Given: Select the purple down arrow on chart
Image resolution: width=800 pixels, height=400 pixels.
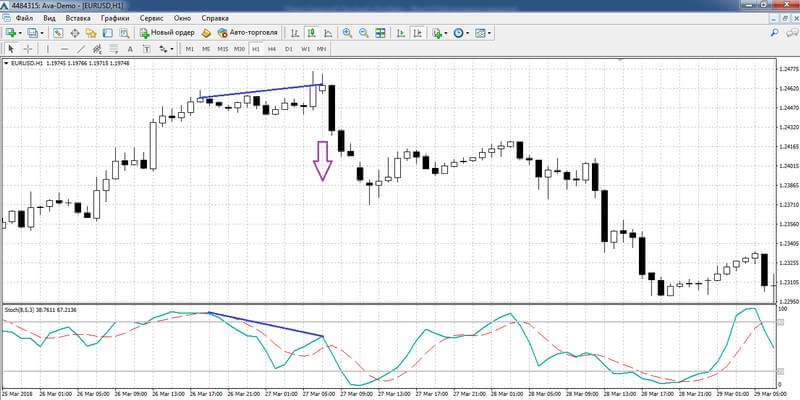Looking at the screenshot, I should click(322, 161).
